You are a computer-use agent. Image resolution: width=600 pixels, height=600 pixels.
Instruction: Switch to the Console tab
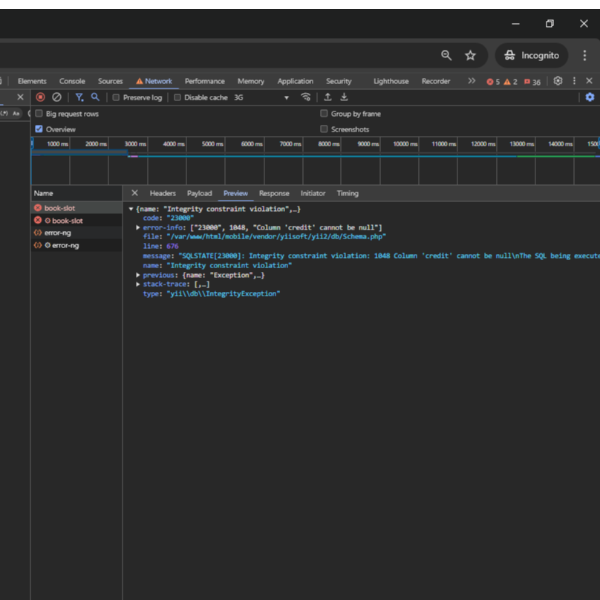pos(72,81)
